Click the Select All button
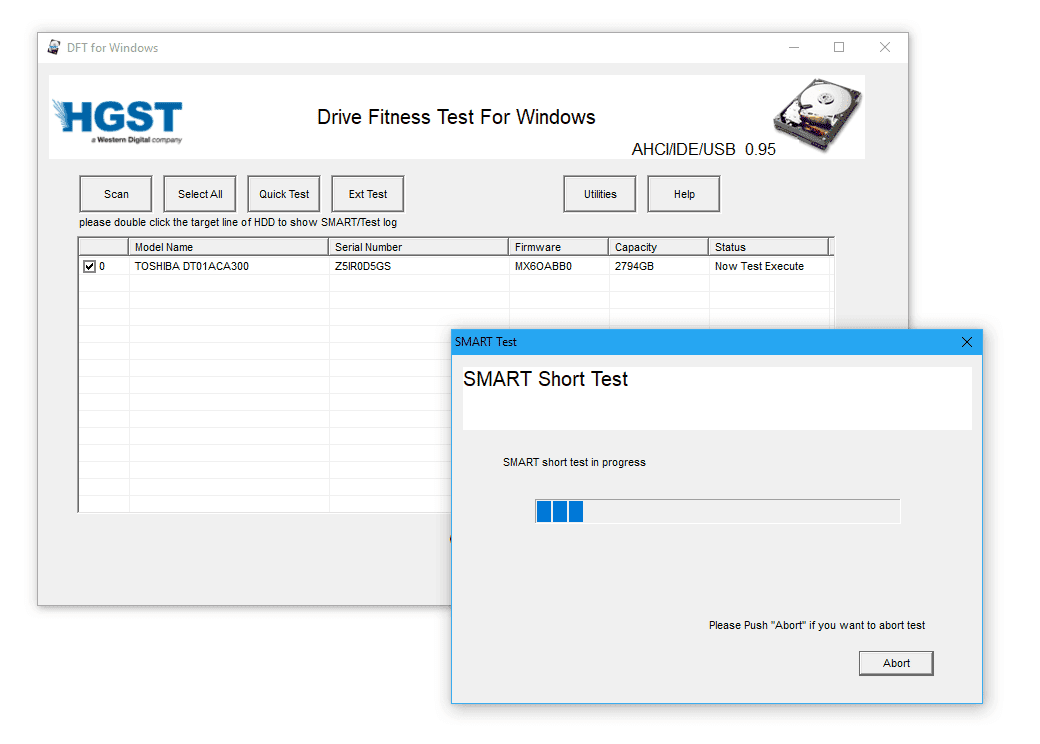1040x744 pixels. 200,194
